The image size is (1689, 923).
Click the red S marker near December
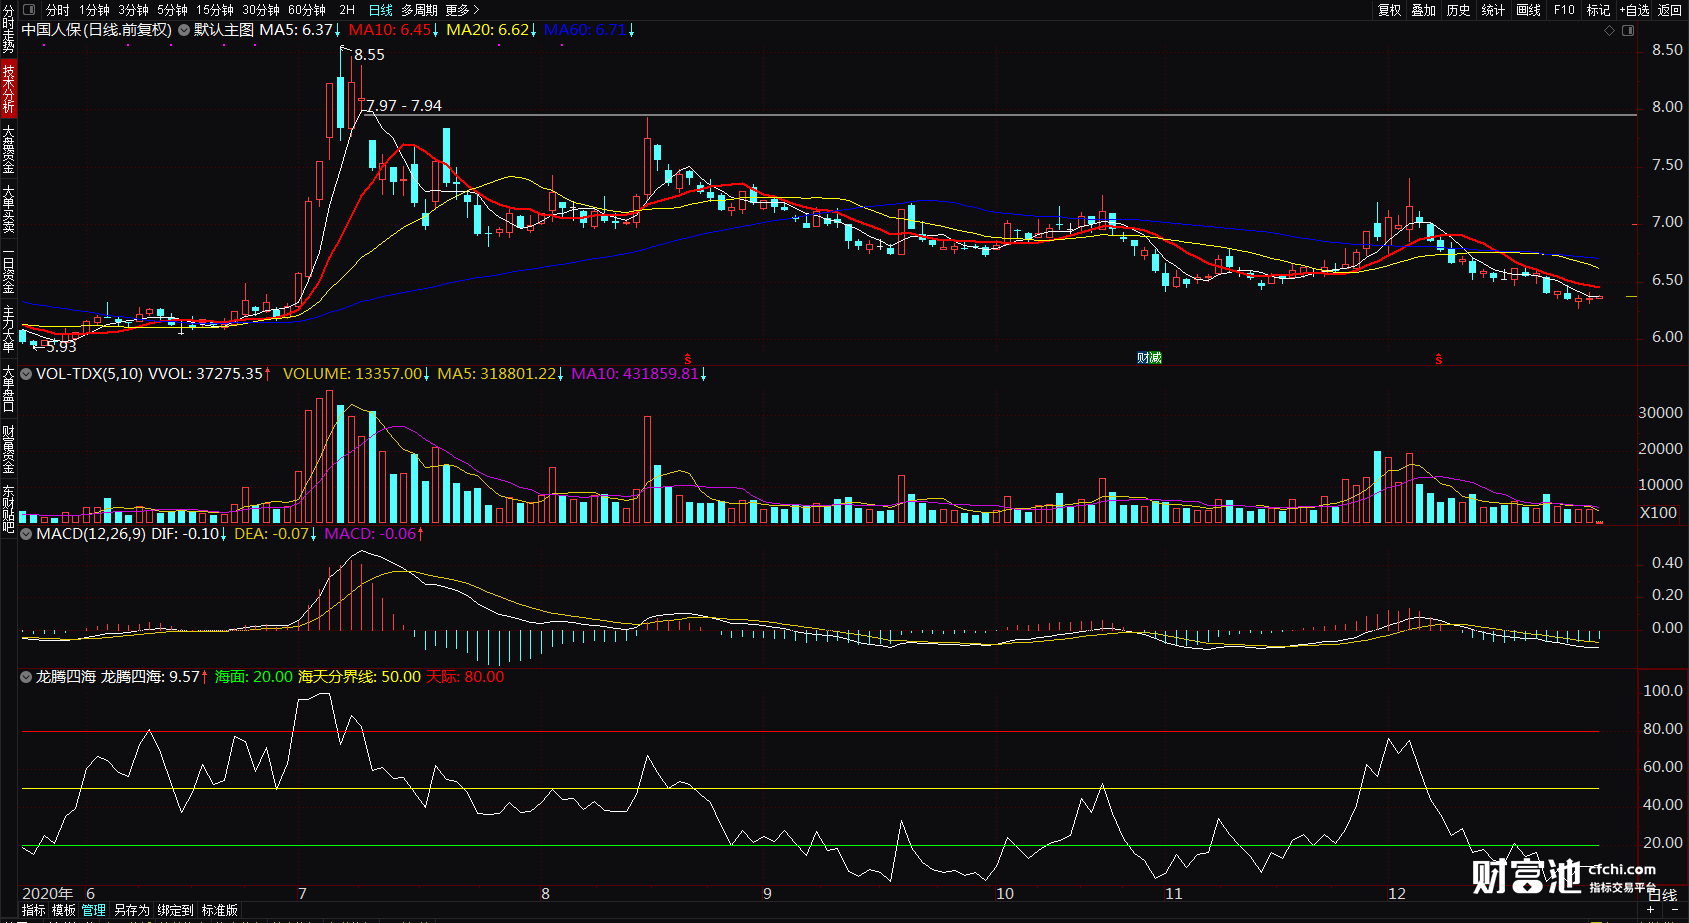click(1439, 359)
